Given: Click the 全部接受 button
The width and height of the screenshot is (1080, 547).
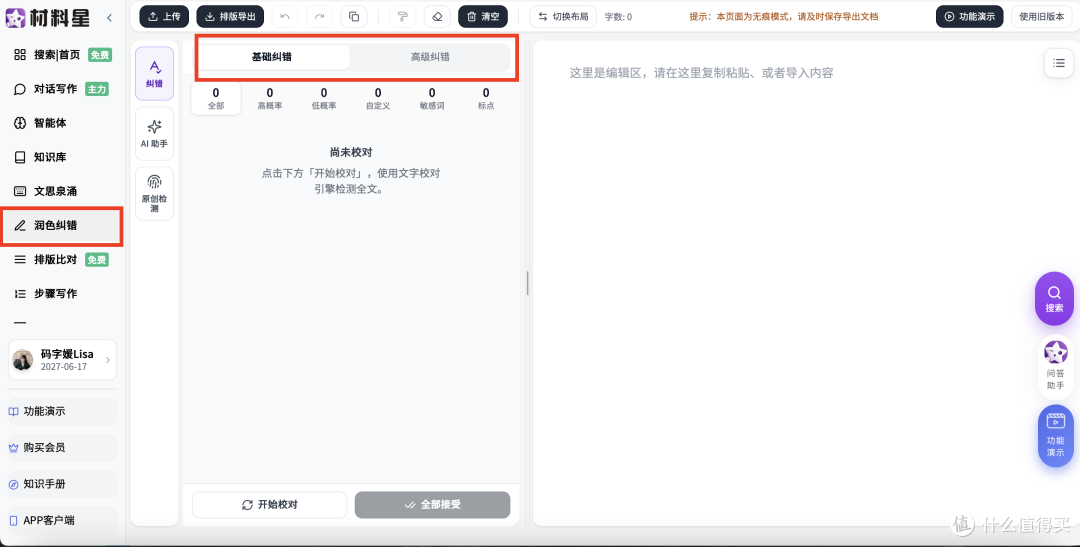Looking at the screenshot, I should (433, 505).
